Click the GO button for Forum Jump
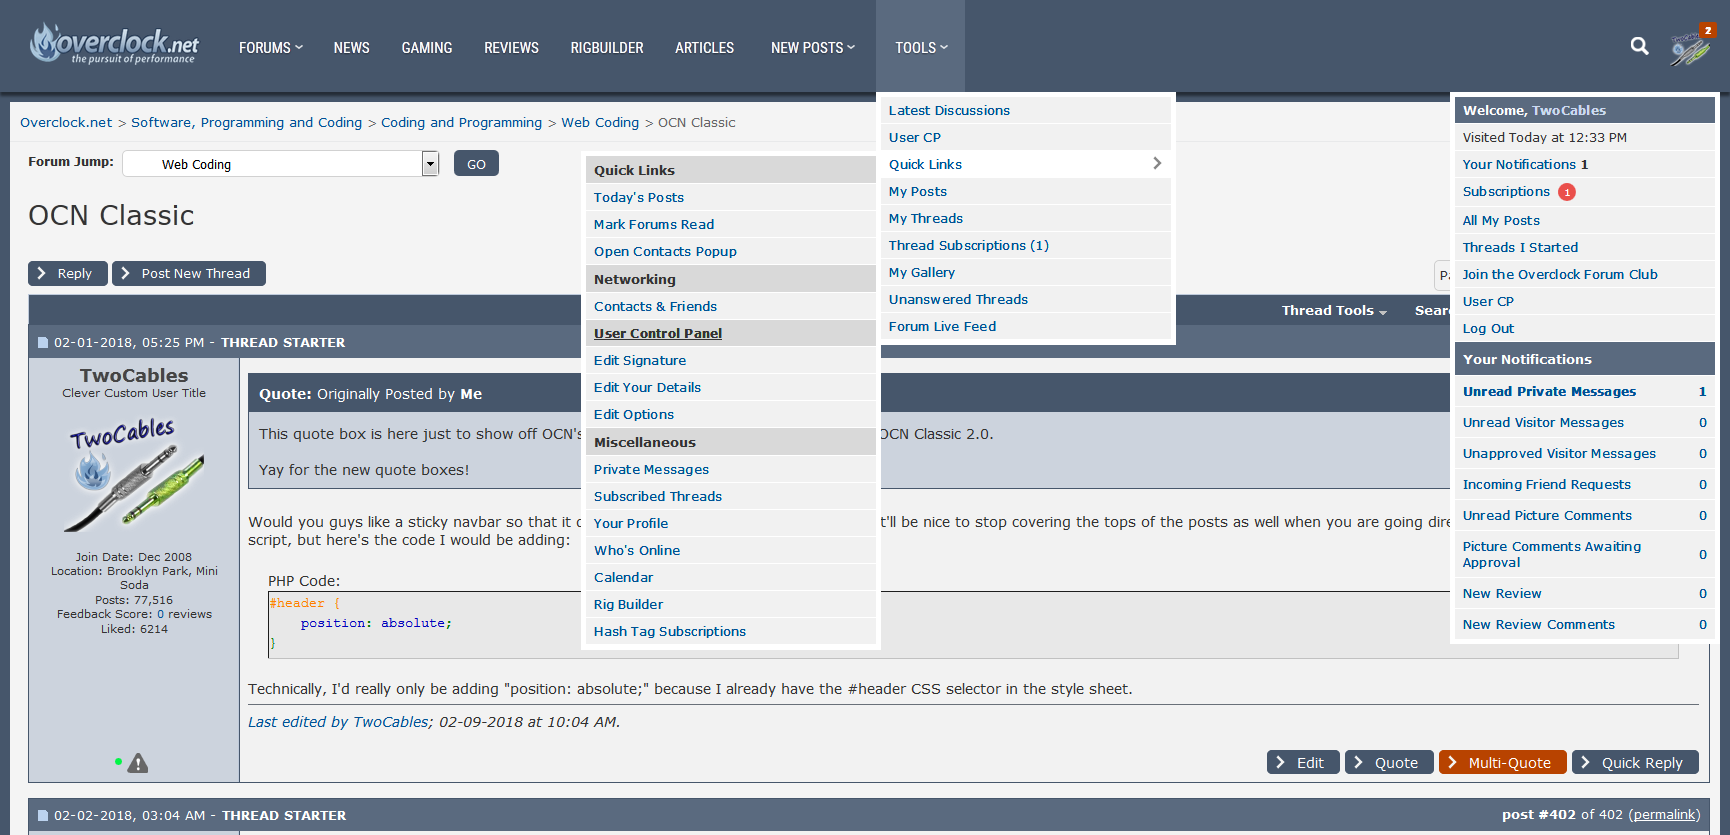1730x835 pixels. [x=476, y=164]
